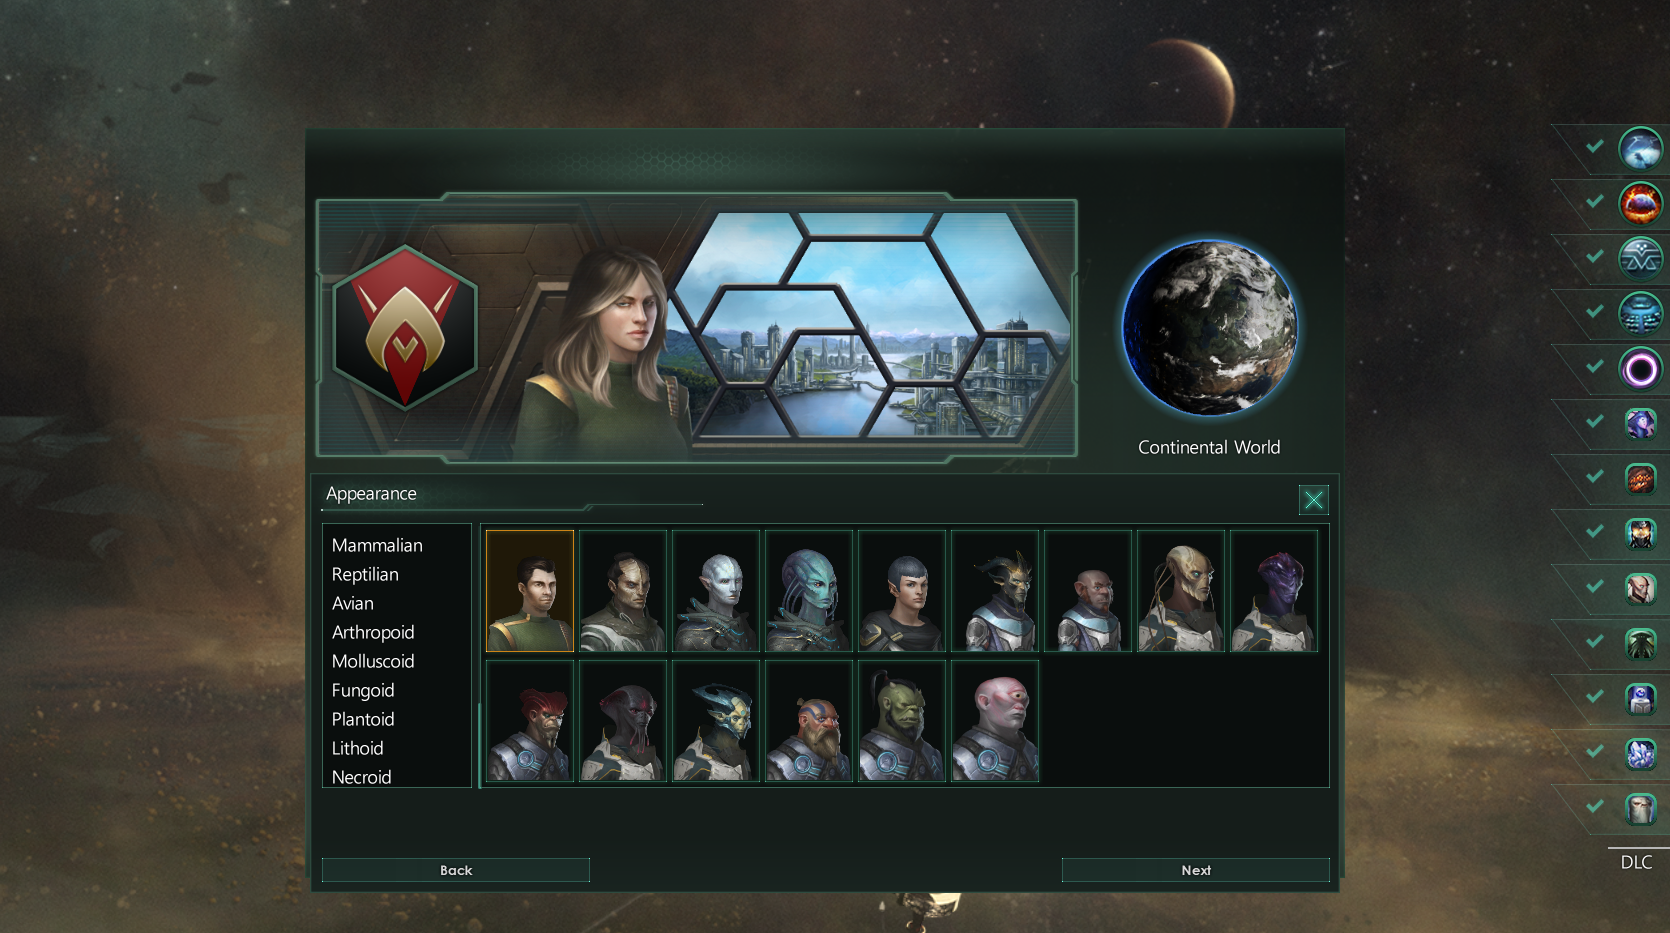Toggle the first DLC checkmark
This screenshot has height=933, width=1670.
point(1595,147)
